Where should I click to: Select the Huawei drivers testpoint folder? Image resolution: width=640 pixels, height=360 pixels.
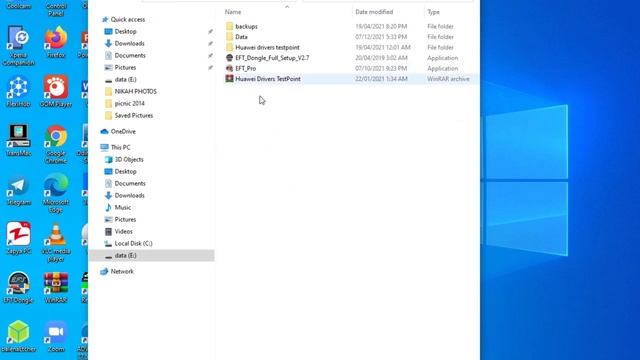tap(267, 47)
